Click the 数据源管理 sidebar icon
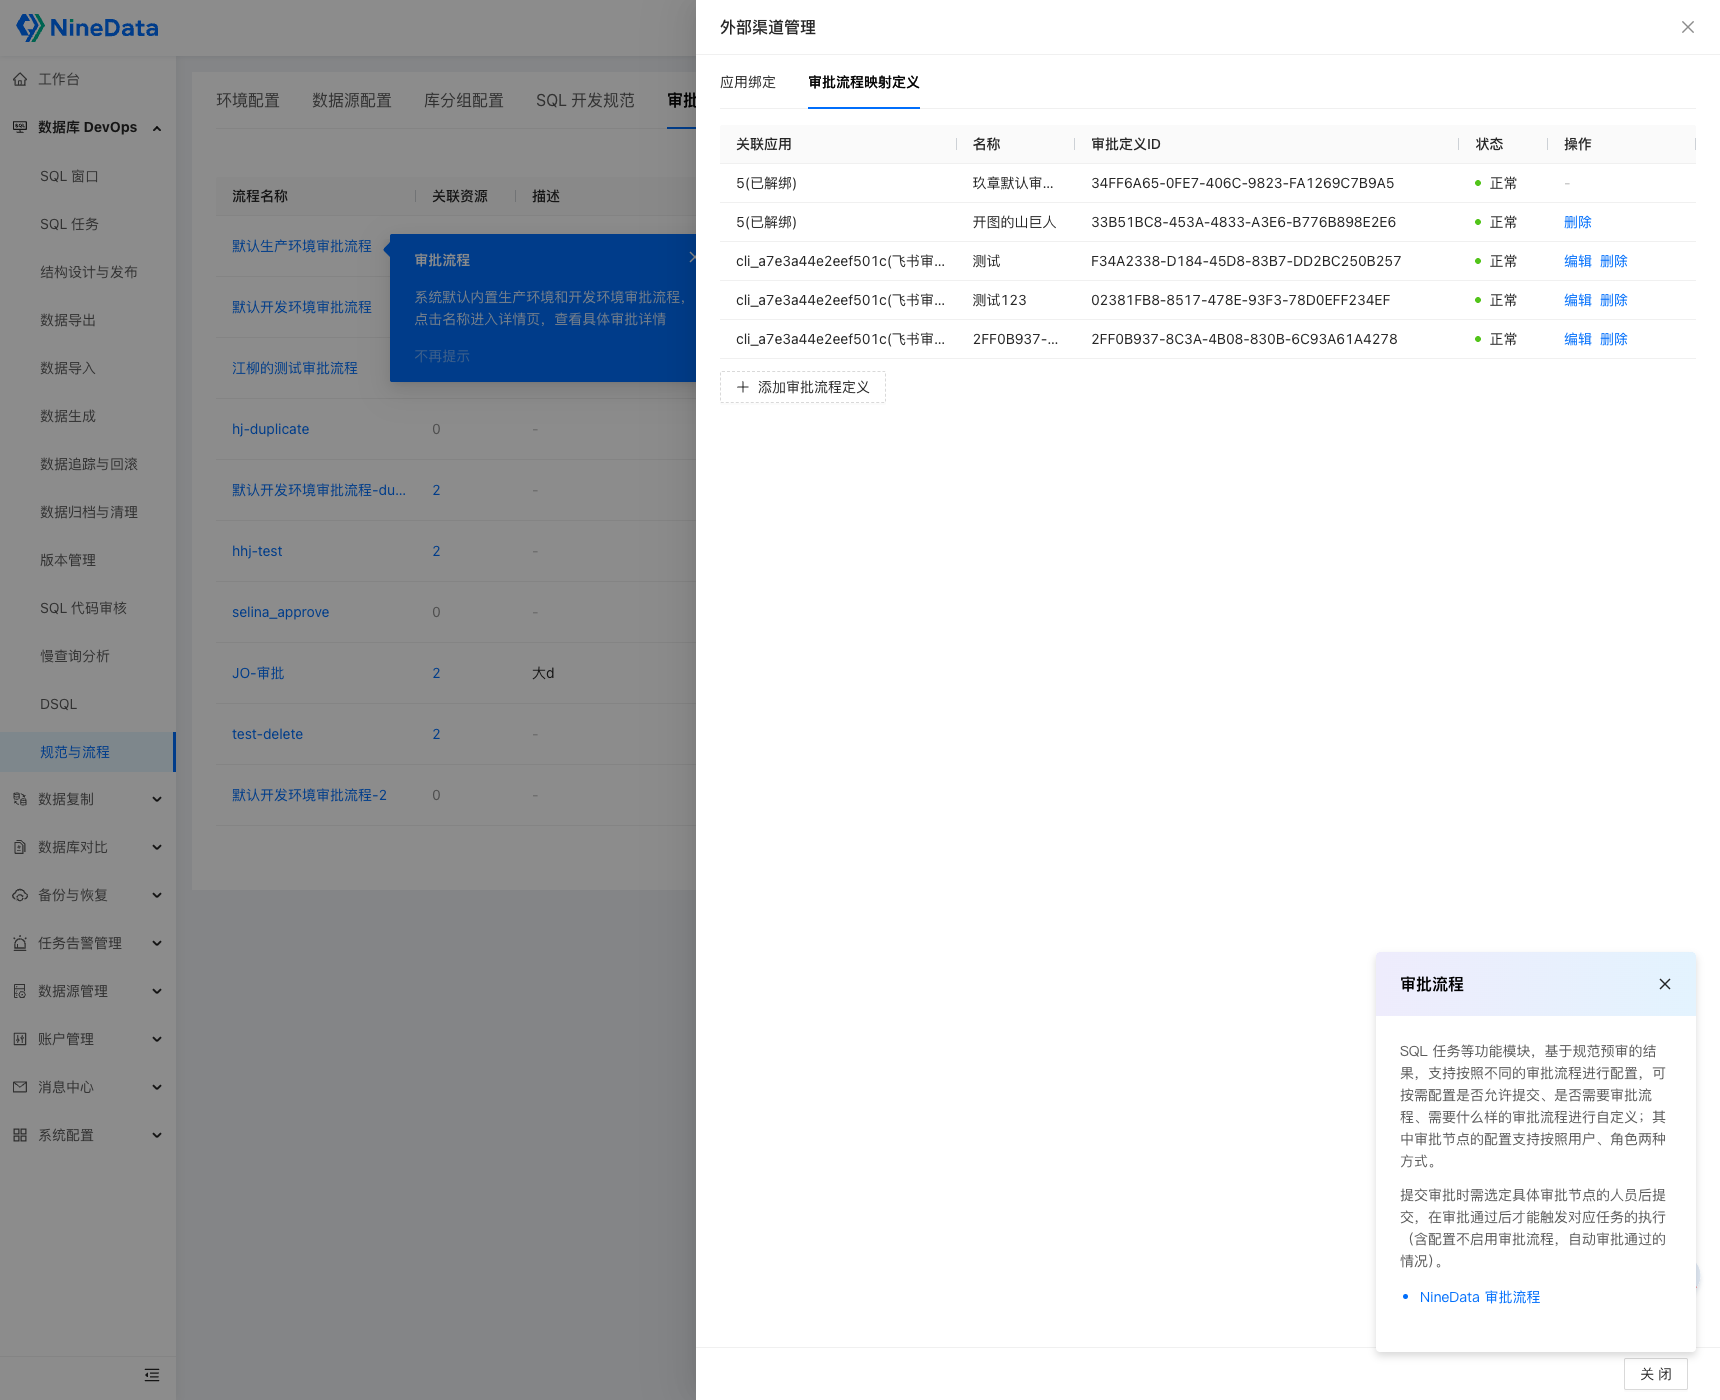The image size is (1720, 1400). coord(20,990)
